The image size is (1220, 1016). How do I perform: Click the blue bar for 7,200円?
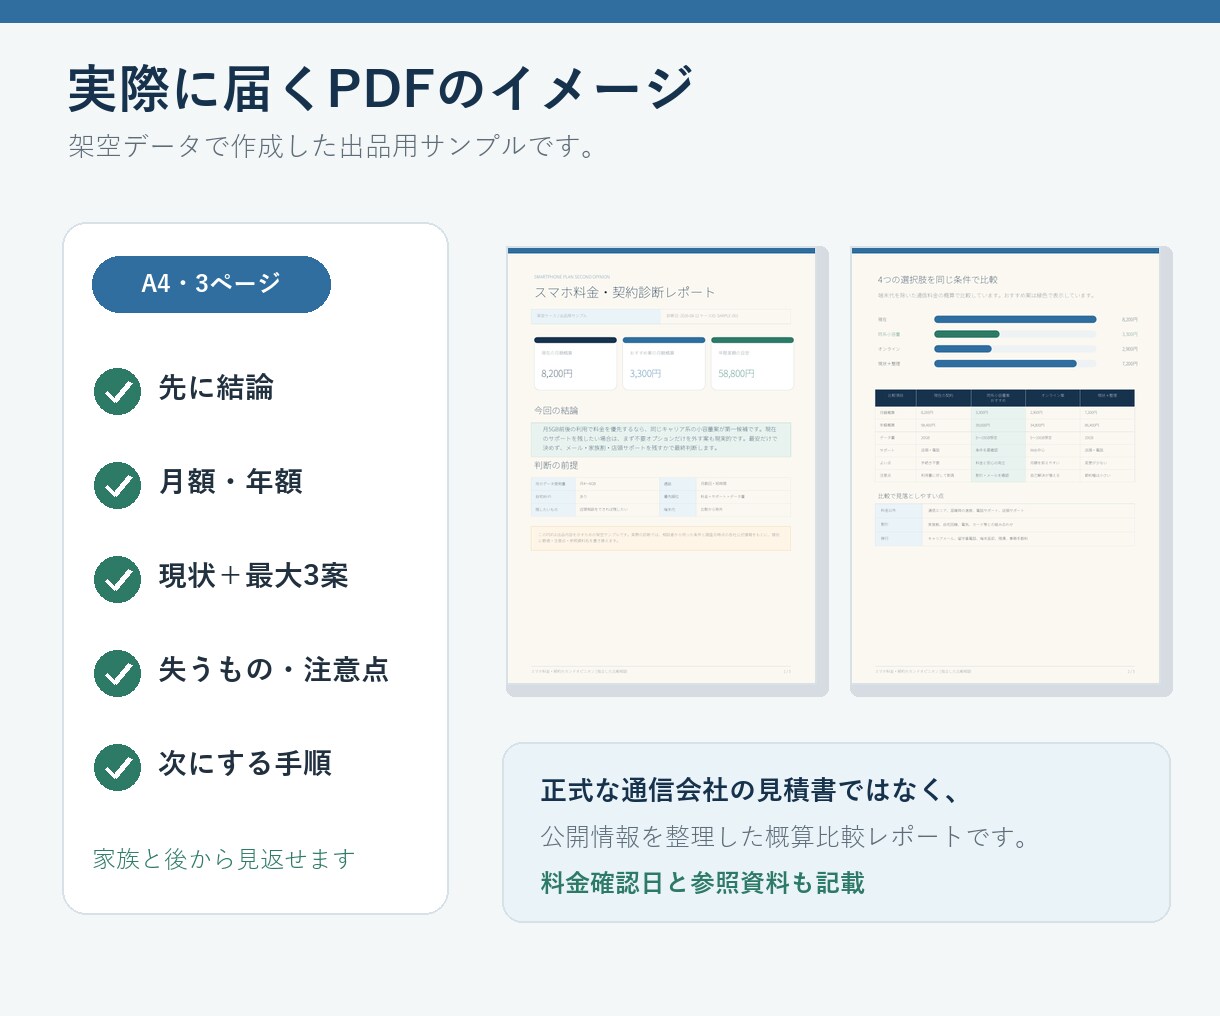pyautogui.click(x=1005, y=363)
